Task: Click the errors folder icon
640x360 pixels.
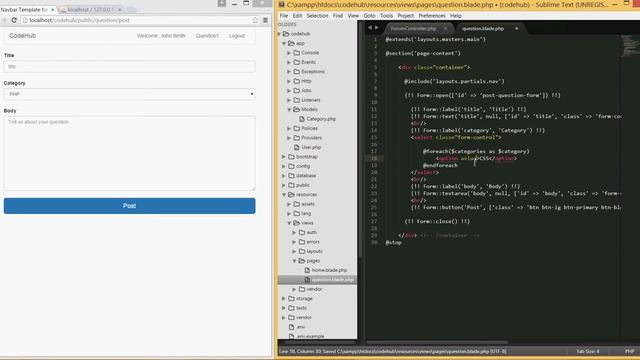Action: coord(302,242)
